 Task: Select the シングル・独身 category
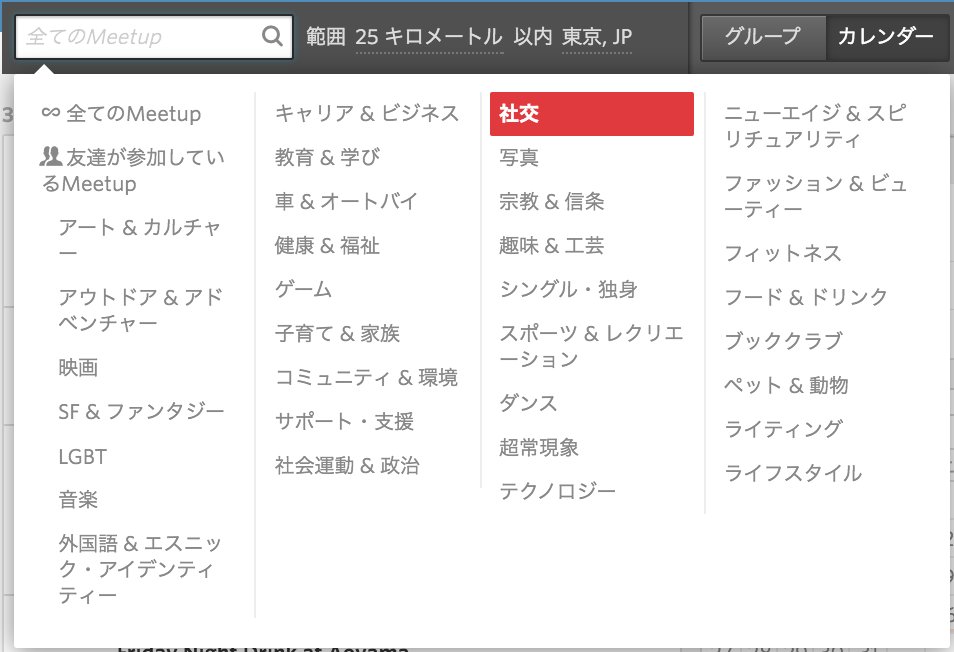coord(568,290)
